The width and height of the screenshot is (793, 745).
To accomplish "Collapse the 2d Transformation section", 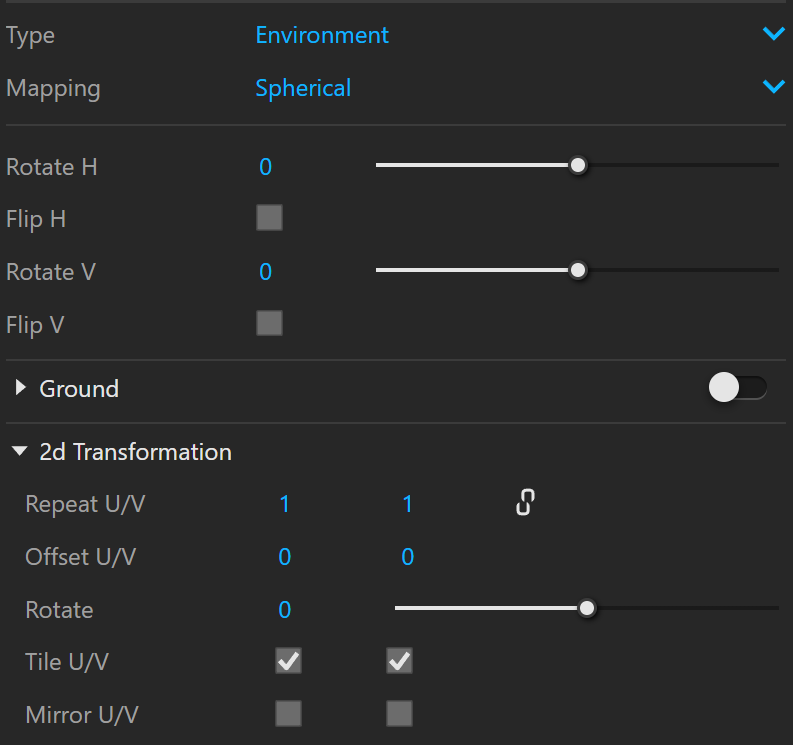I will (20, 451).
